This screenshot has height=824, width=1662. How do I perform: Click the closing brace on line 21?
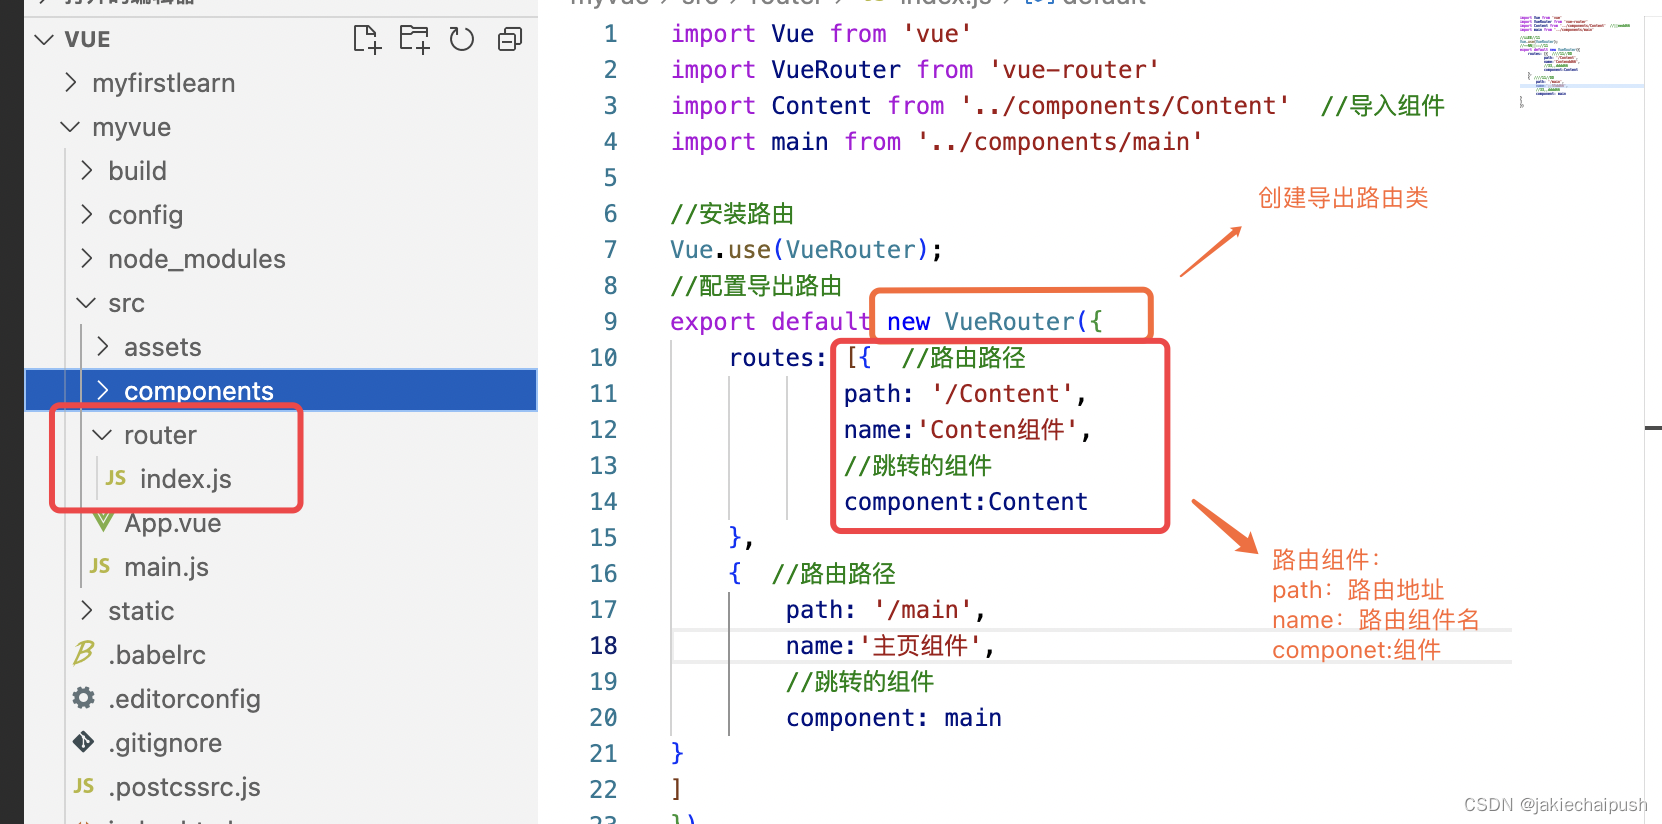[x=677, y=753]
